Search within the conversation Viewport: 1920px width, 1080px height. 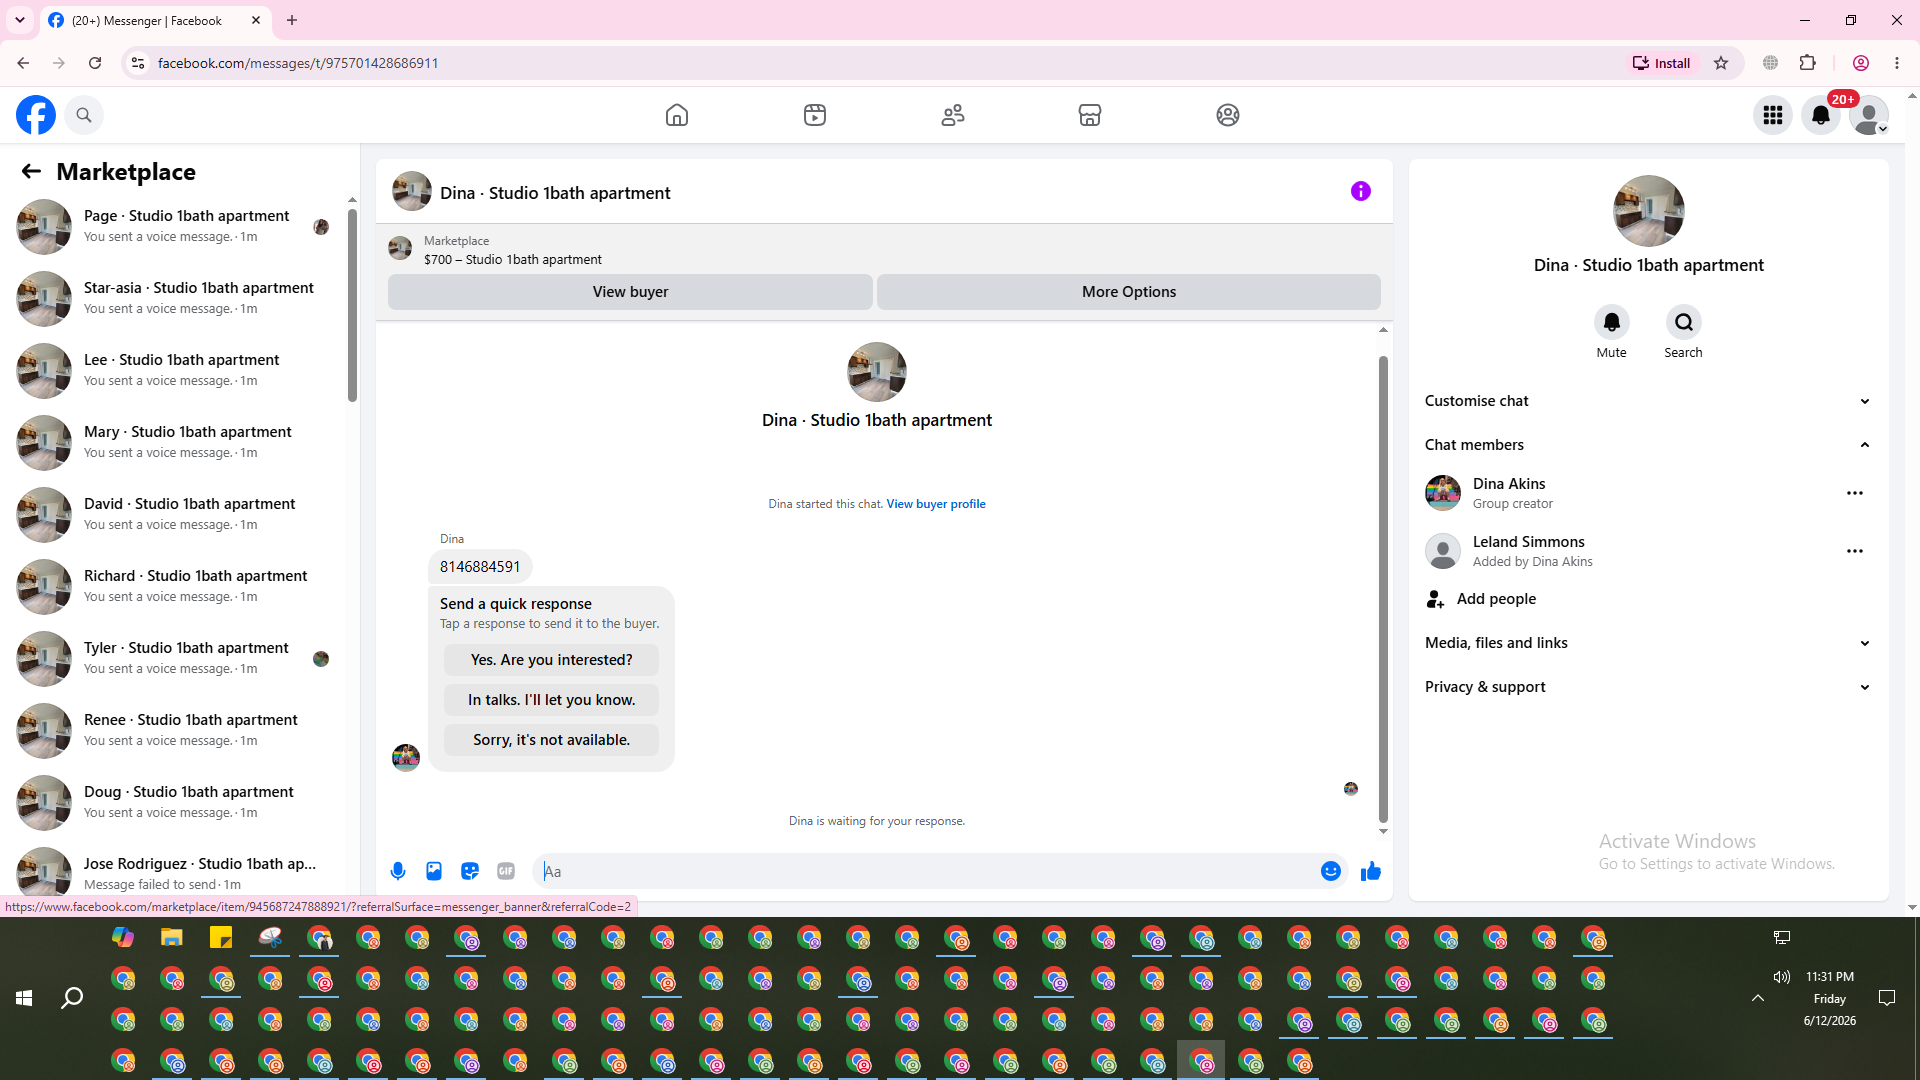pos(1684,322)
